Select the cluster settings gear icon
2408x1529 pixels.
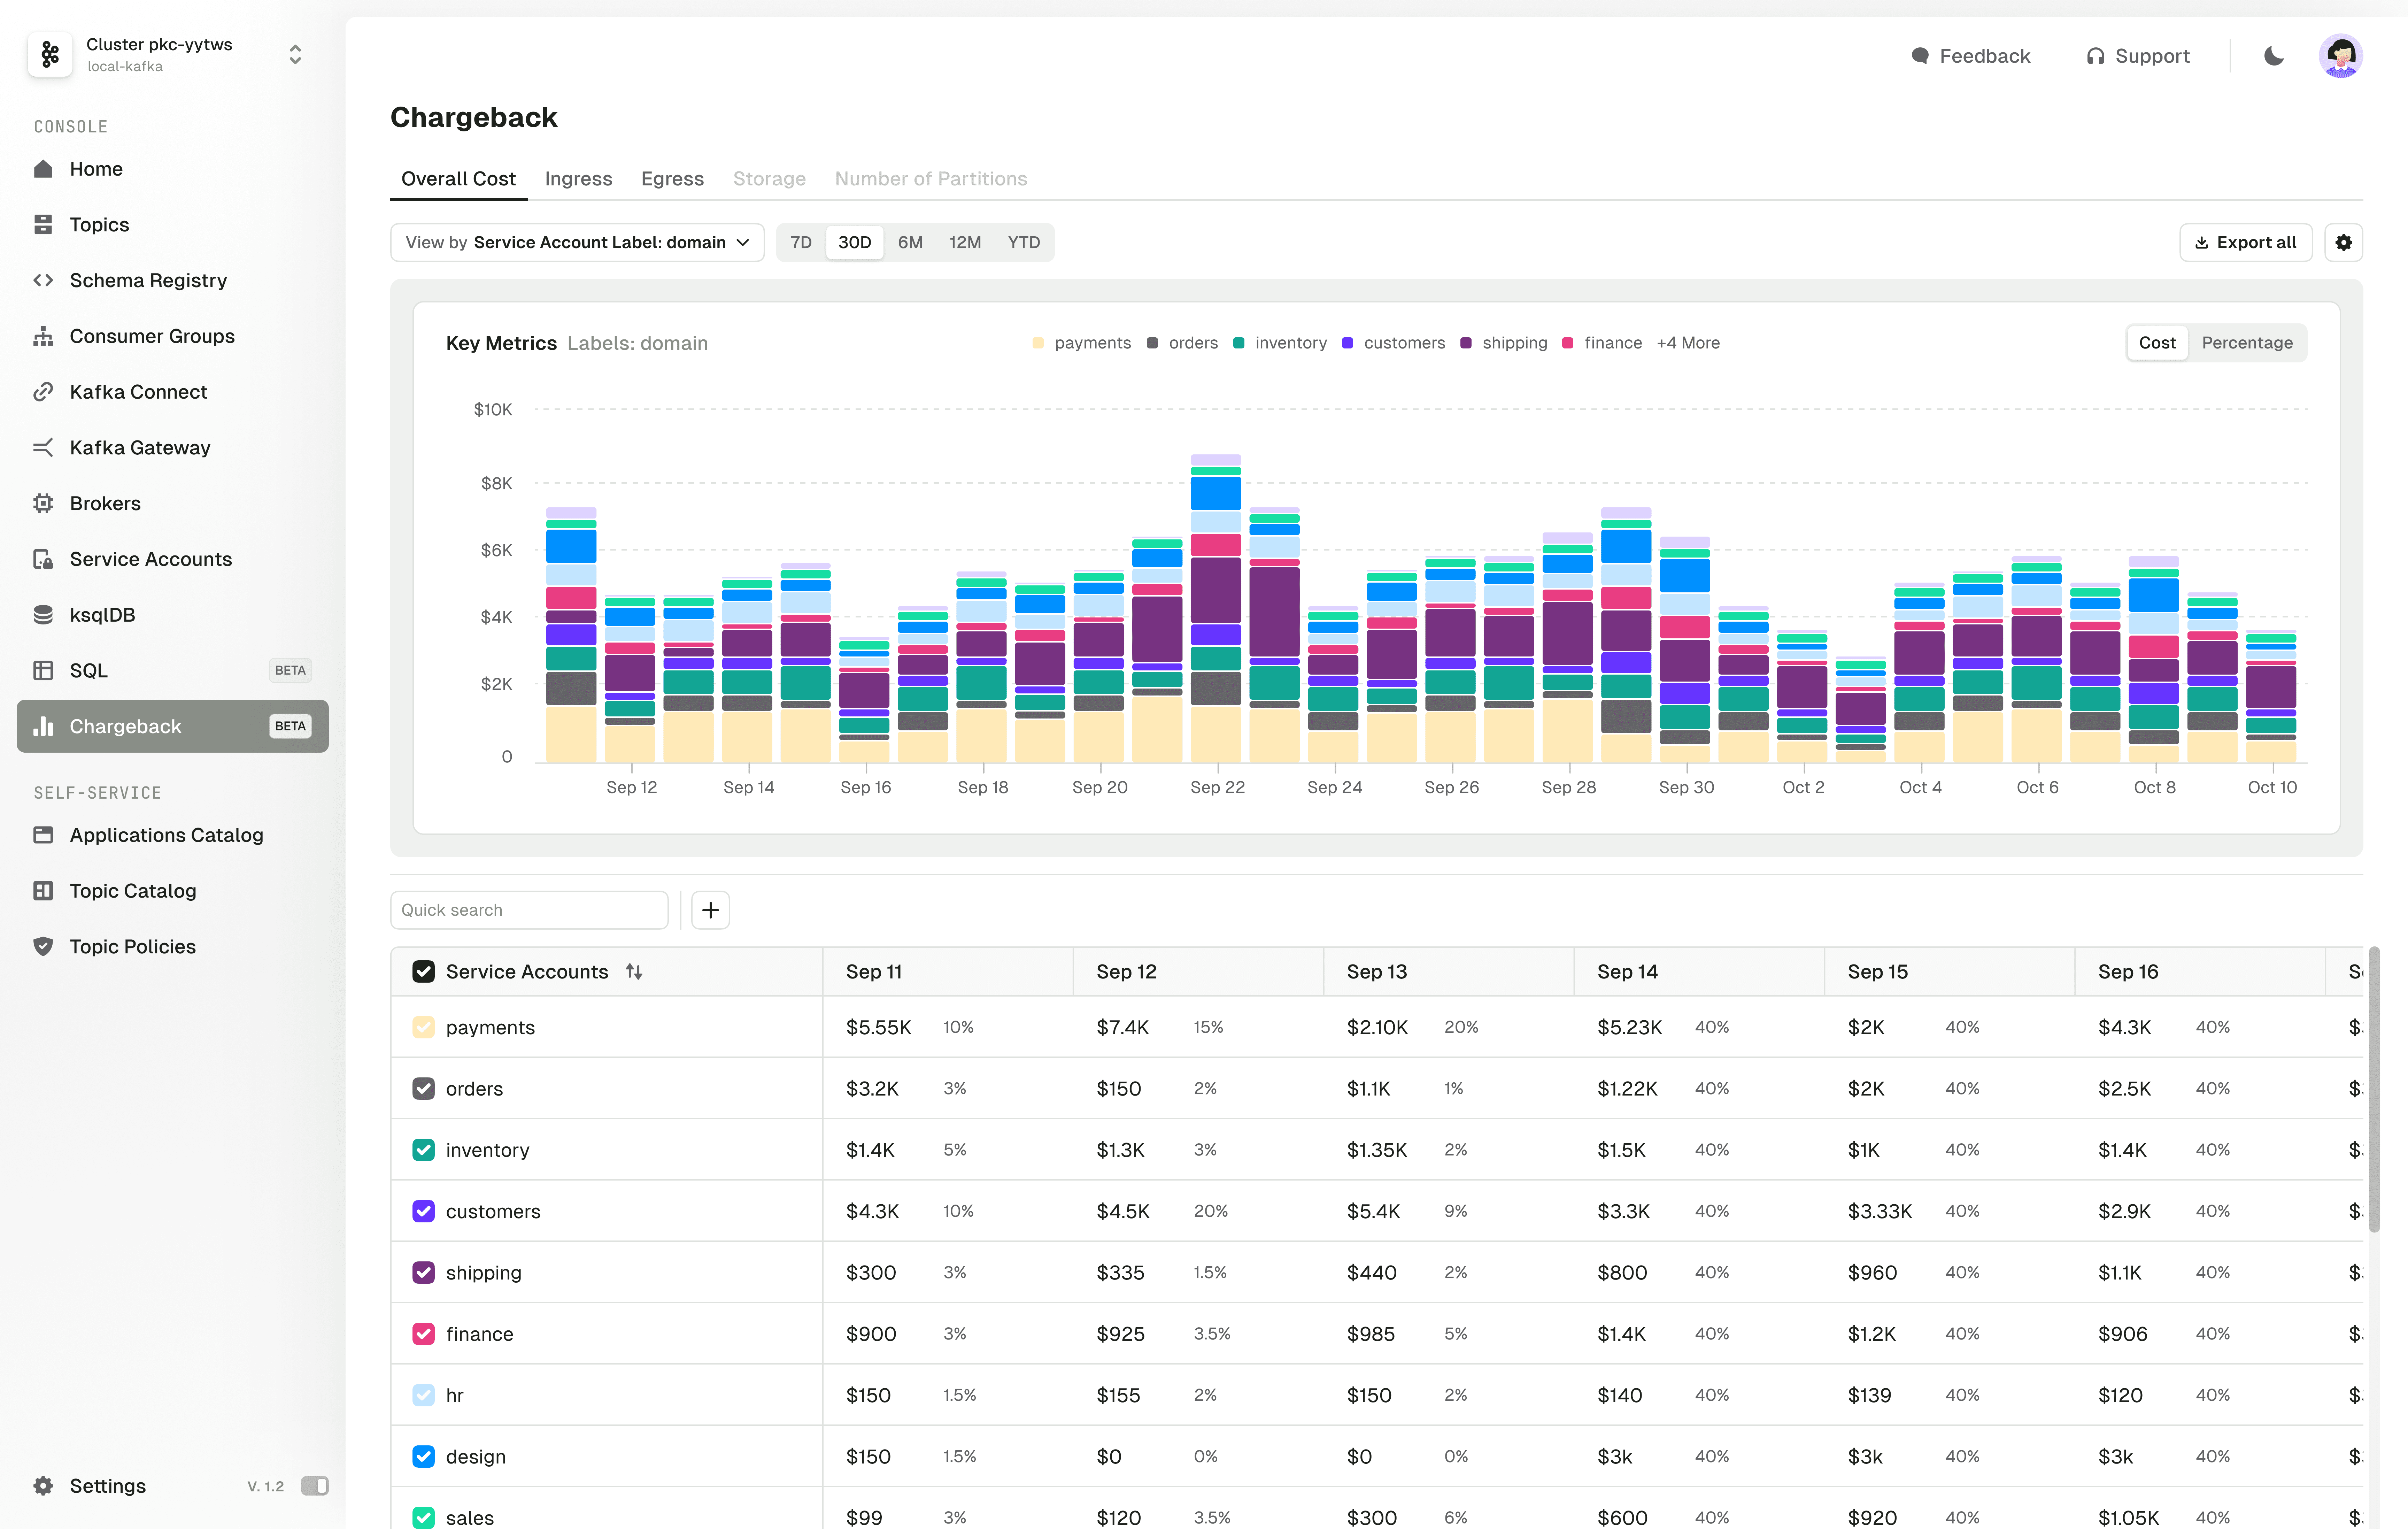click(x=2345, y=240)
